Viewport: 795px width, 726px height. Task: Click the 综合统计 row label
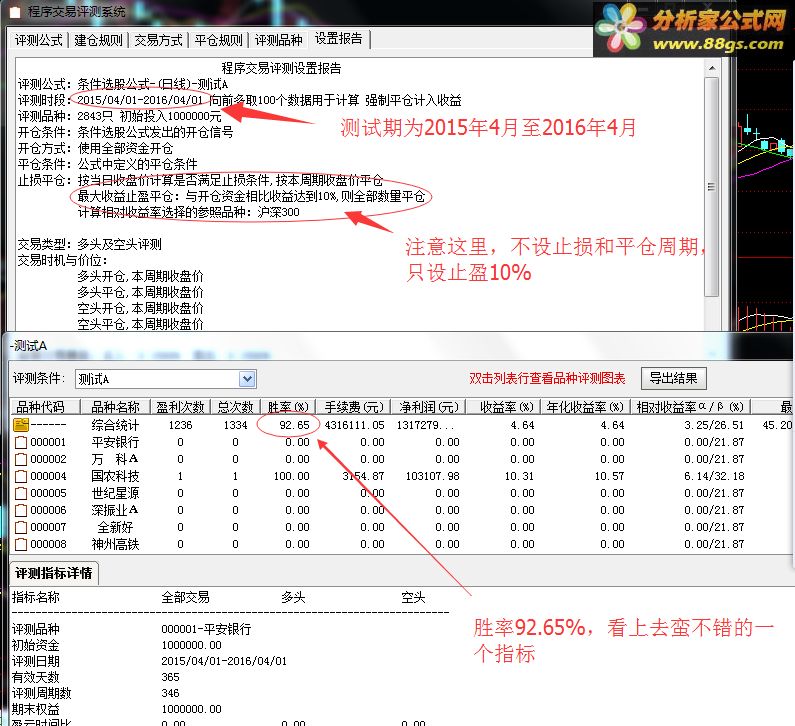point(115,425)
